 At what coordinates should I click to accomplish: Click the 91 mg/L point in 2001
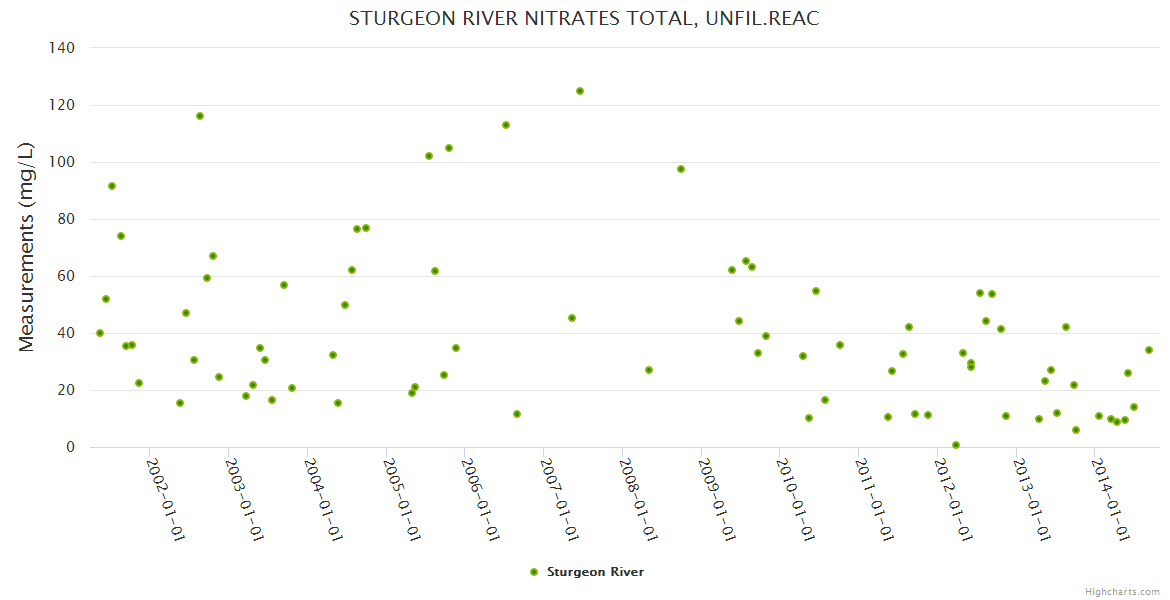coord(112,186)
